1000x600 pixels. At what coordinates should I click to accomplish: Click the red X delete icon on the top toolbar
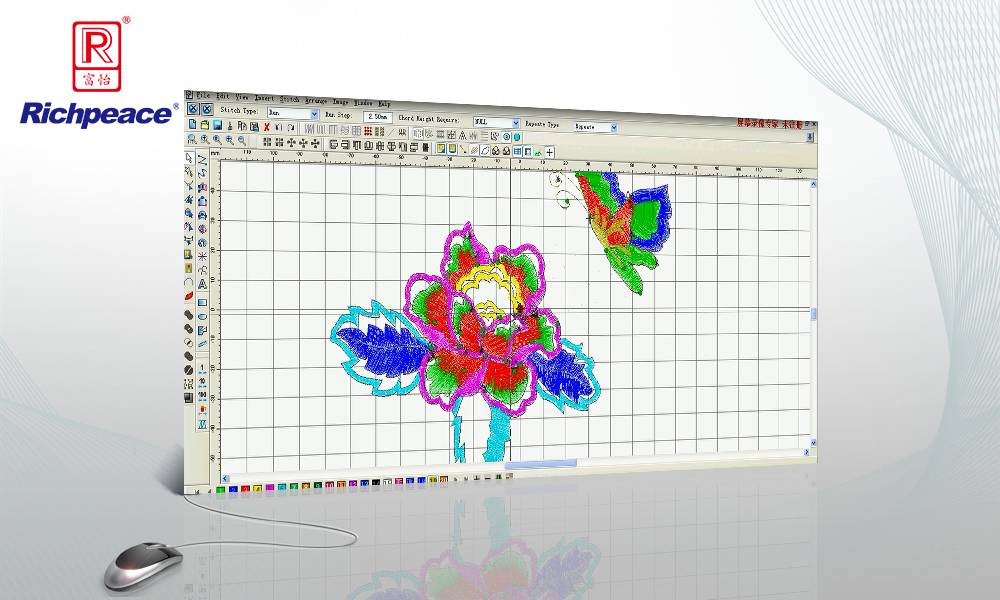point(267,127)
